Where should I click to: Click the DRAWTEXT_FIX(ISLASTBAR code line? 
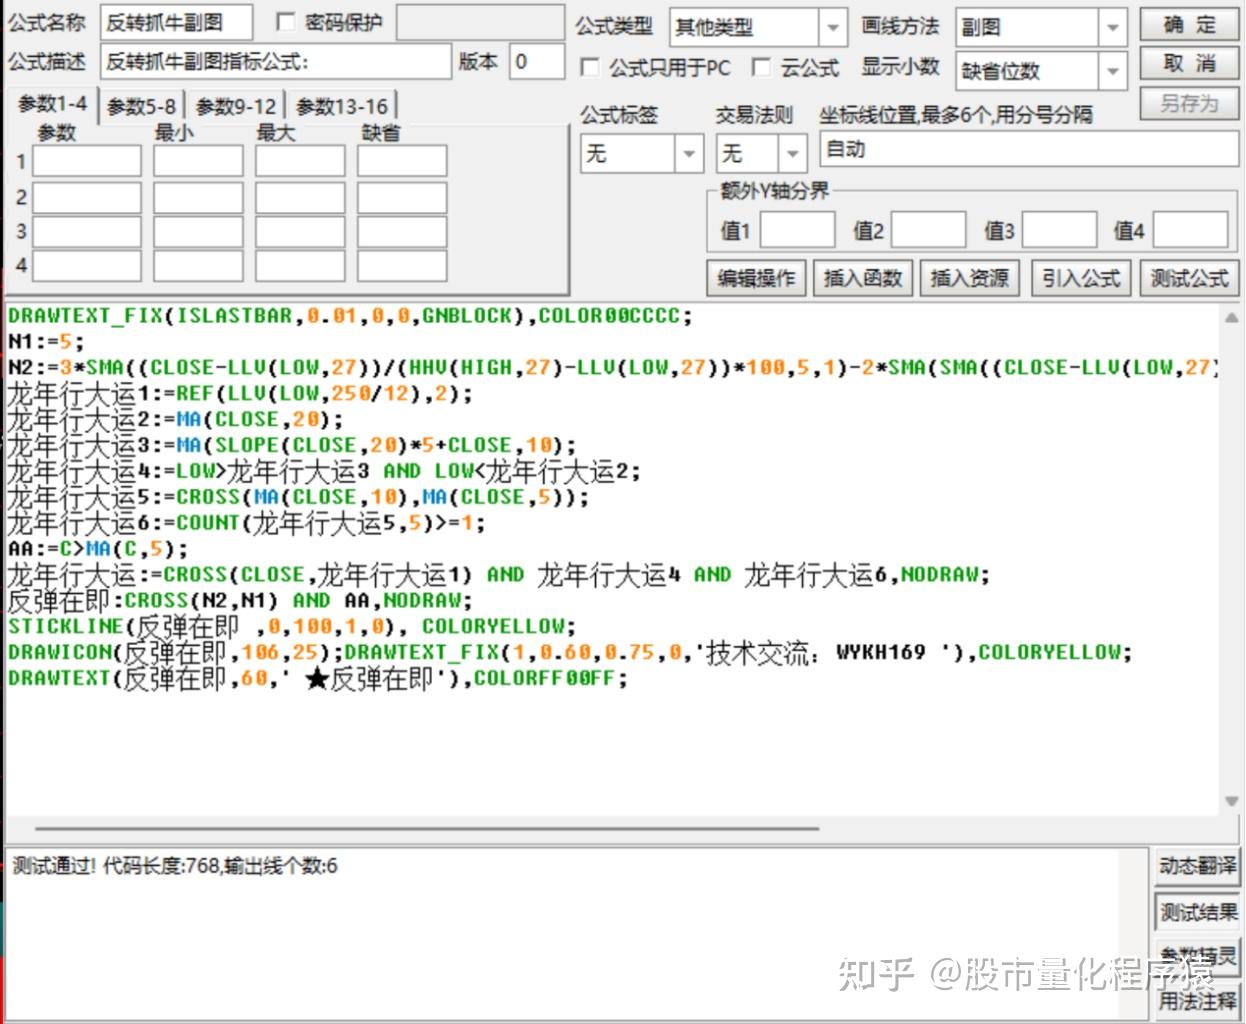pos(350,315)
